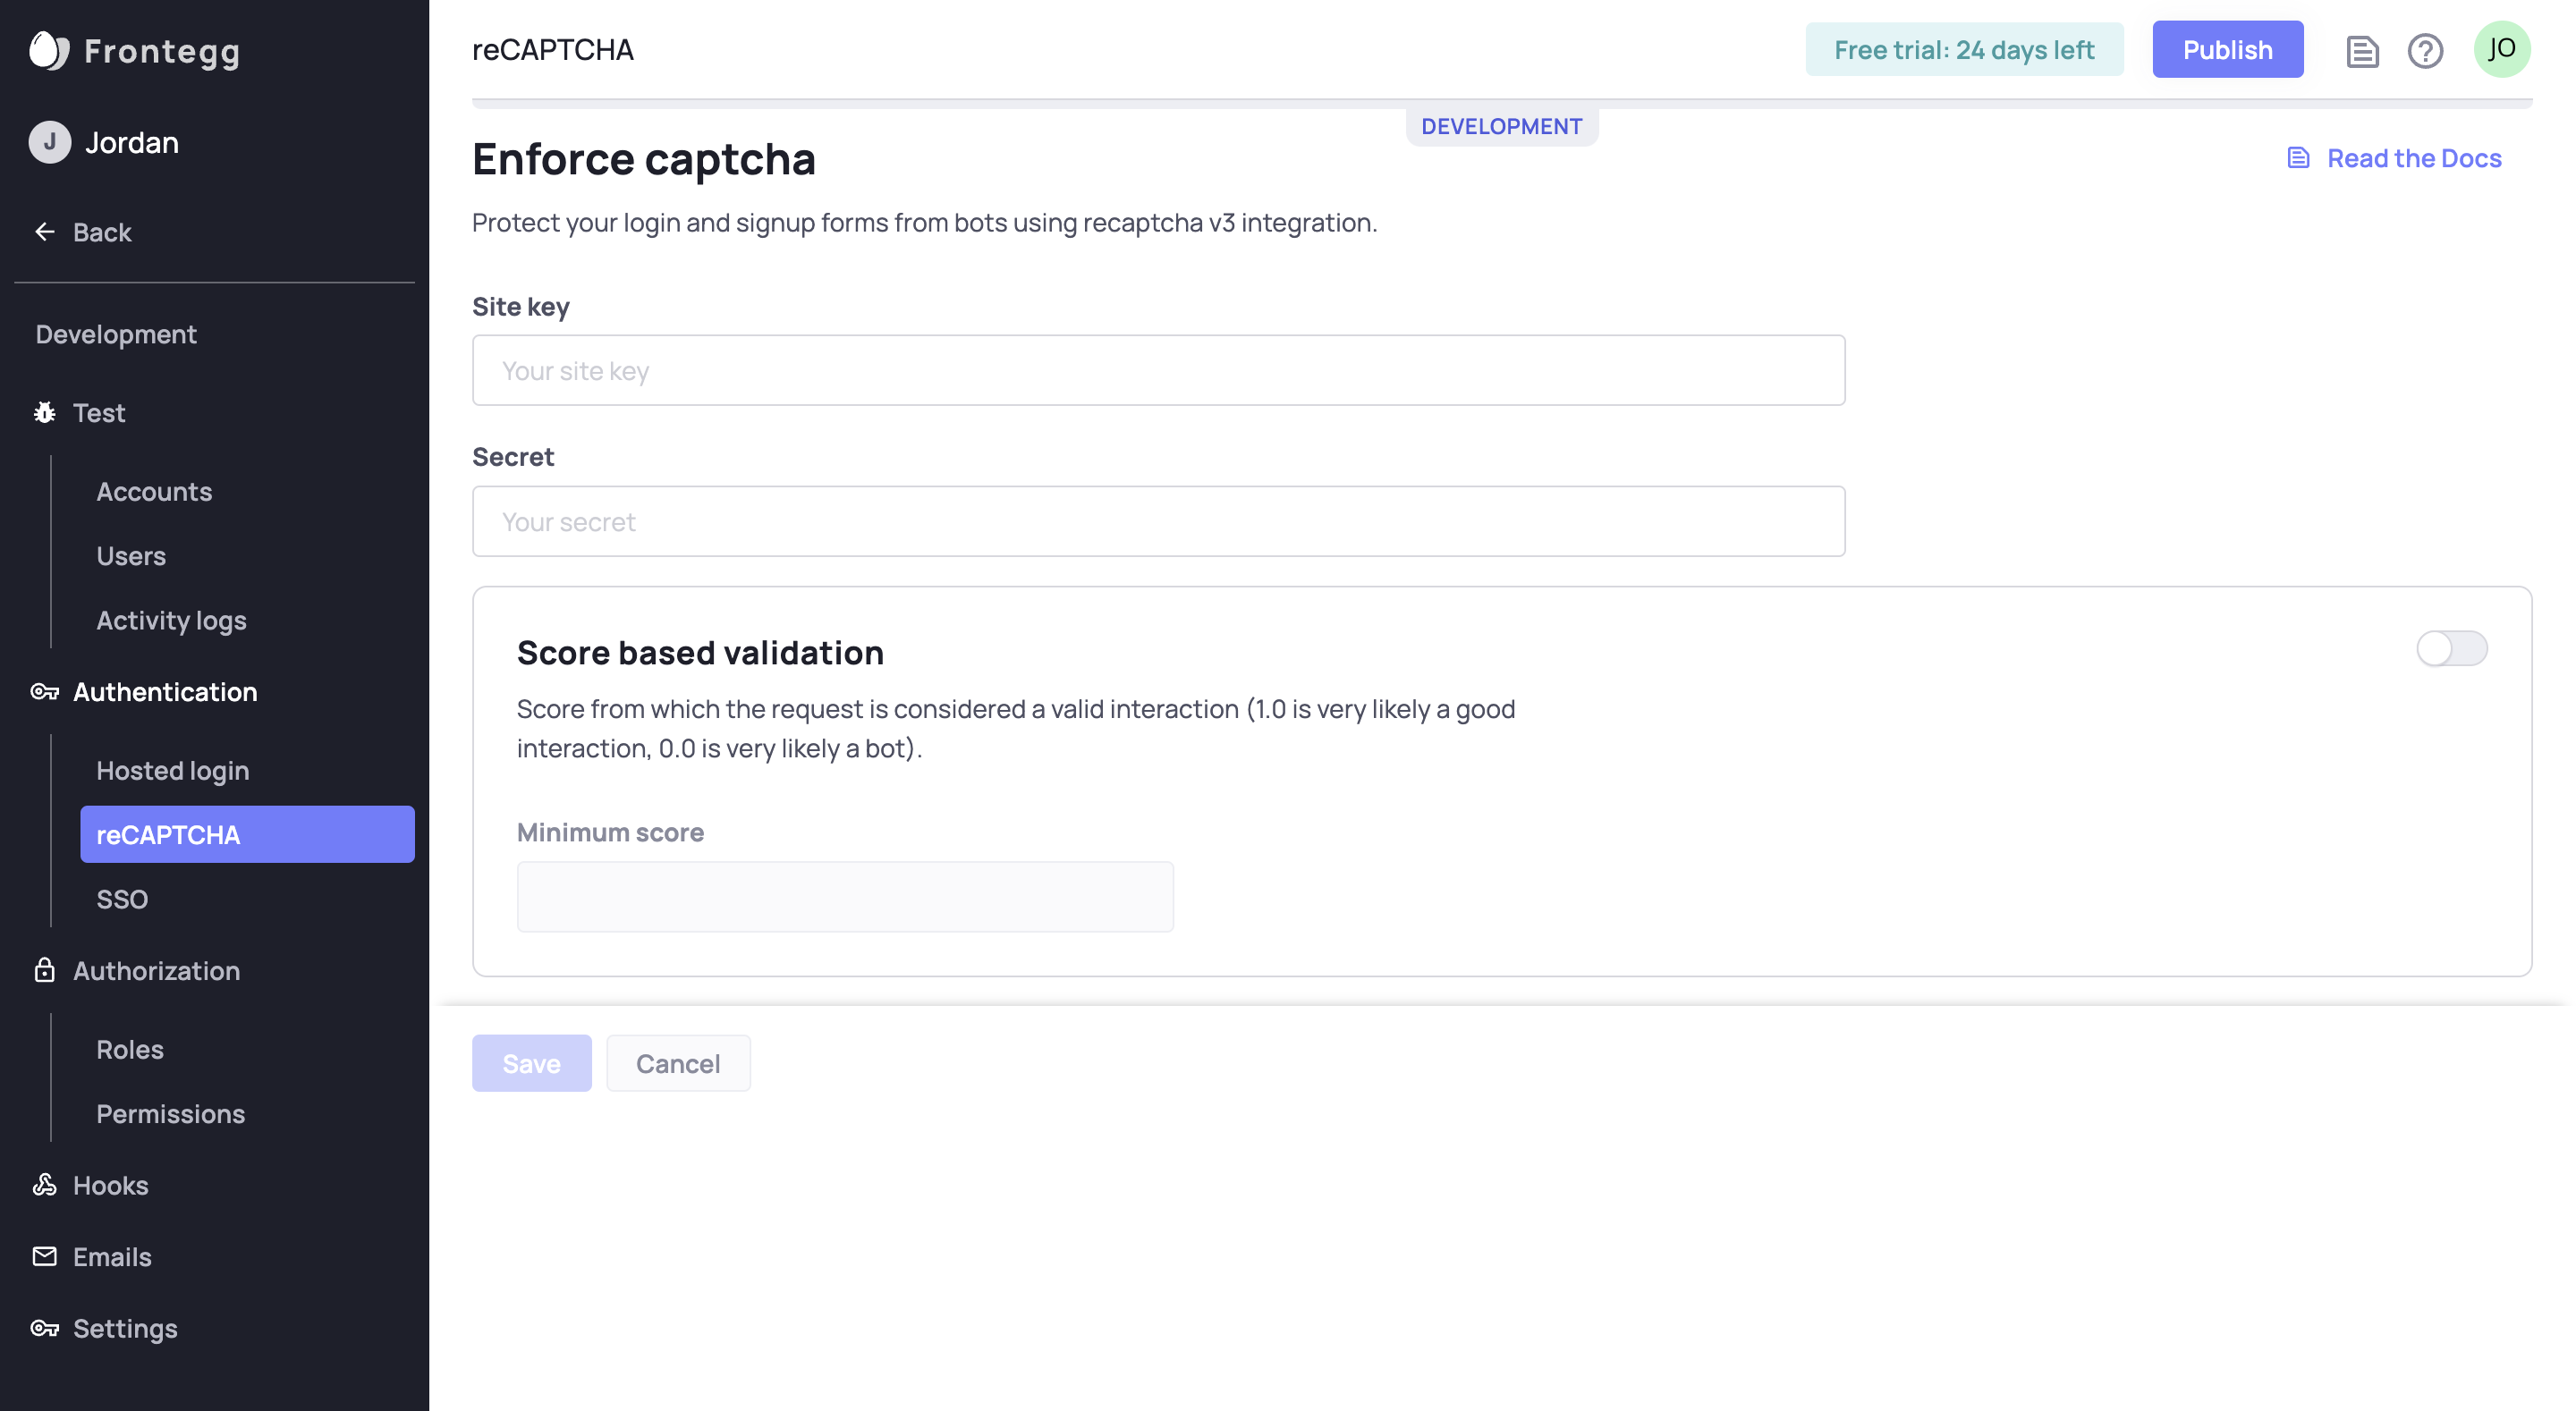Click the Test bug icon

45,413
